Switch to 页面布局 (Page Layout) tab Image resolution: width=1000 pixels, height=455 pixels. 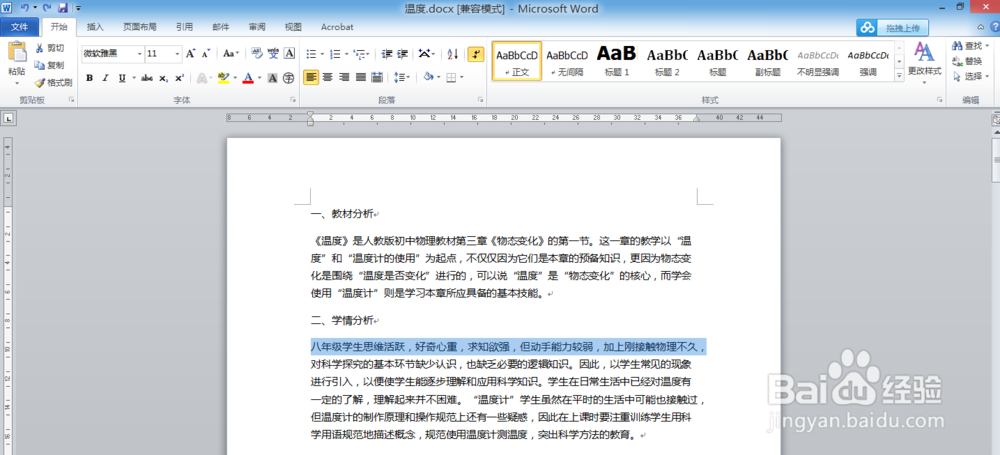click(140, 27)
